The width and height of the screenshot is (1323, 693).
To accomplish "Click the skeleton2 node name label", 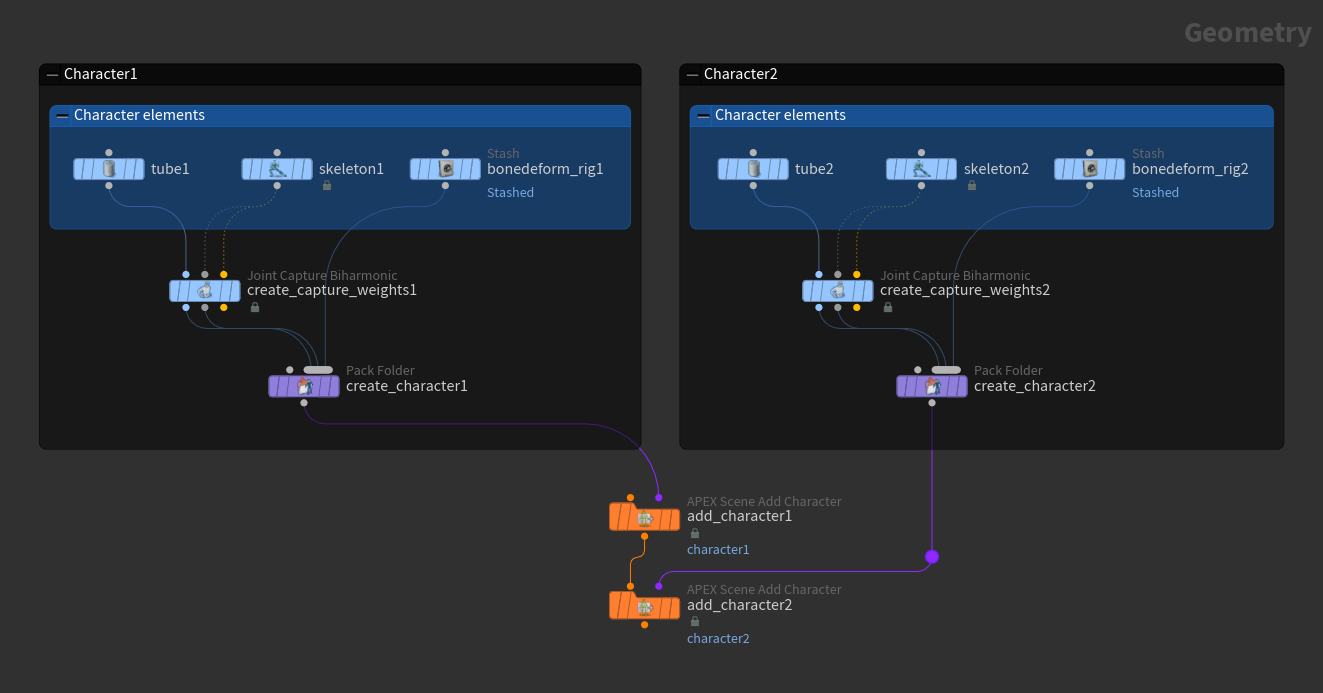I will (x=996, y=169).
